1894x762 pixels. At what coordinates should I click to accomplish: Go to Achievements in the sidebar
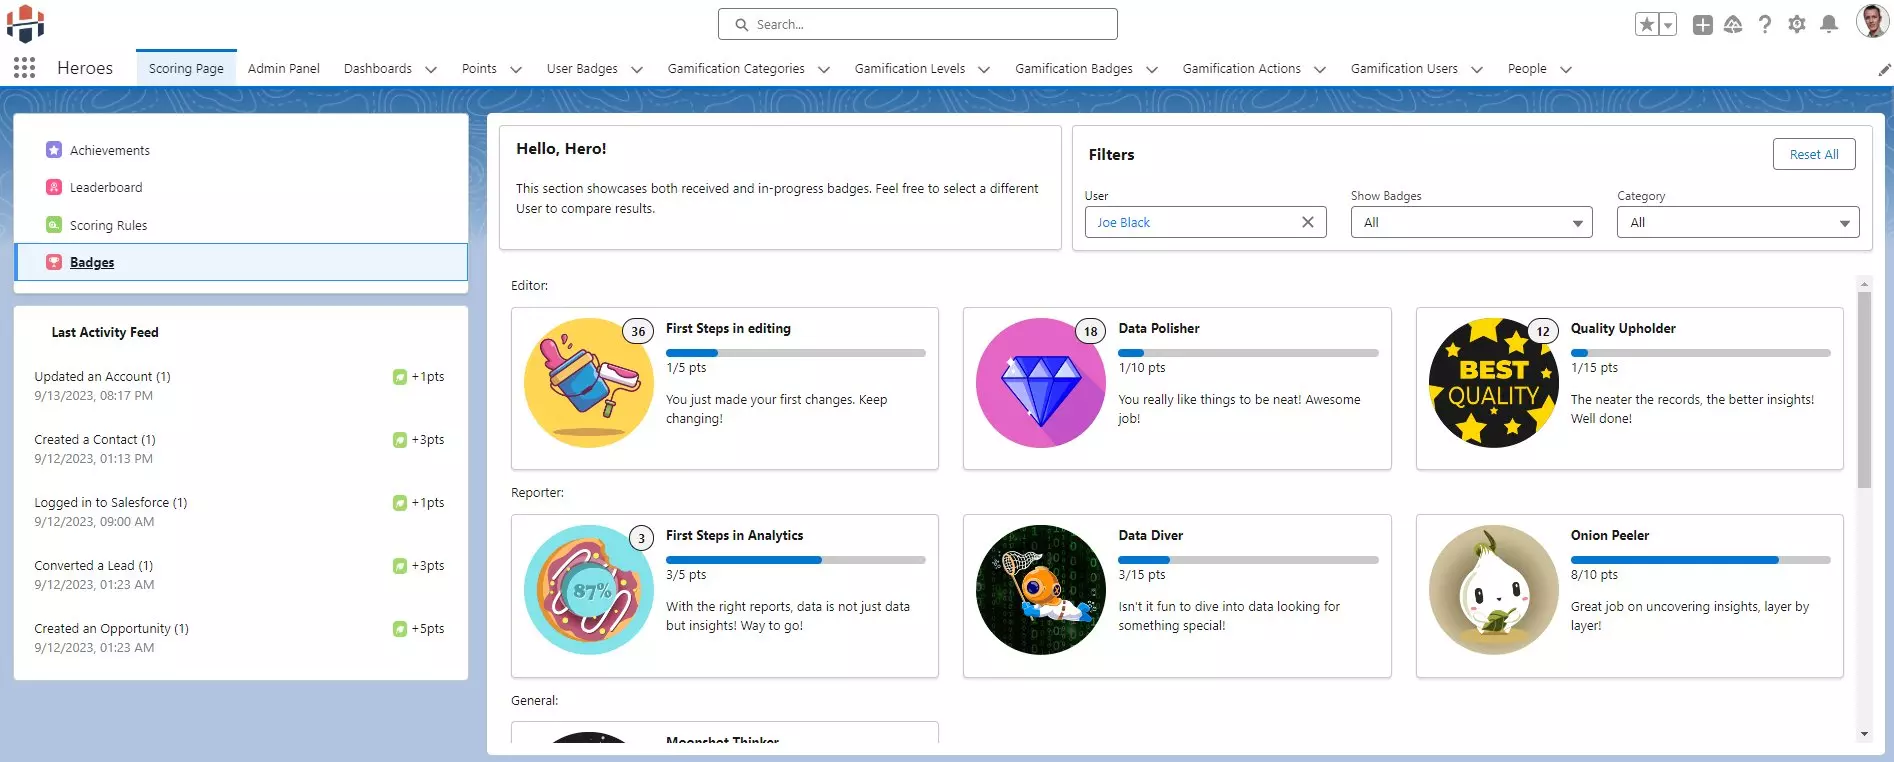click(110, 150)
